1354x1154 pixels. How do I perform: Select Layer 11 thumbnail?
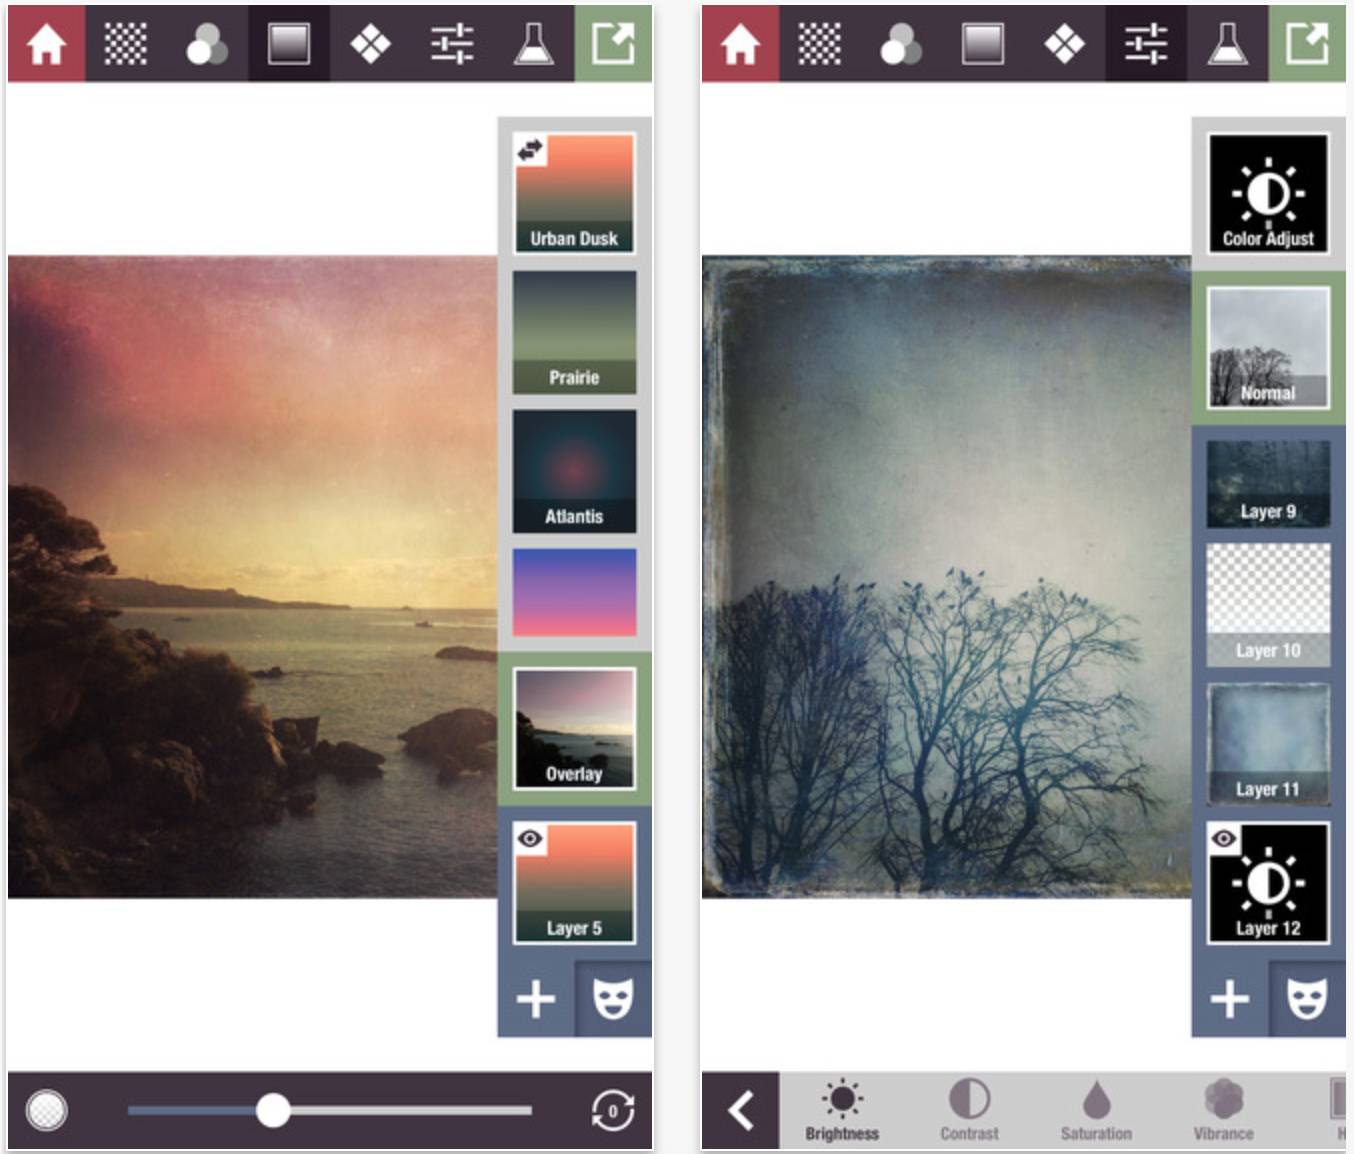click(x=1268, y=744)
